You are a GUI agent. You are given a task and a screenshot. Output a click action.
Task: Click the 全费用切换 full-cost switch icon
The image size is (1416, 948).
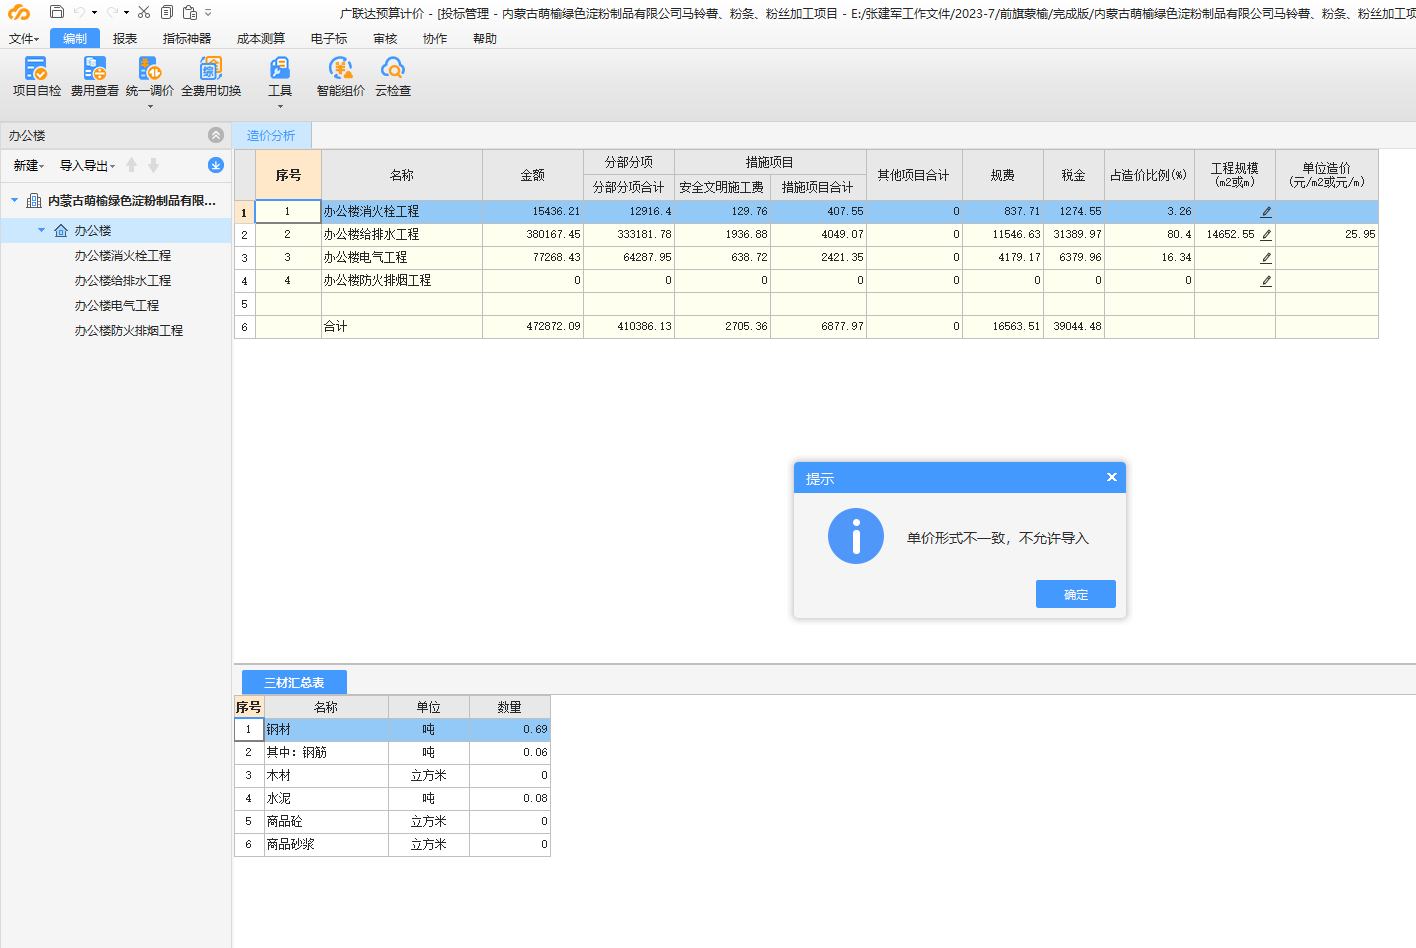[210, 68]
